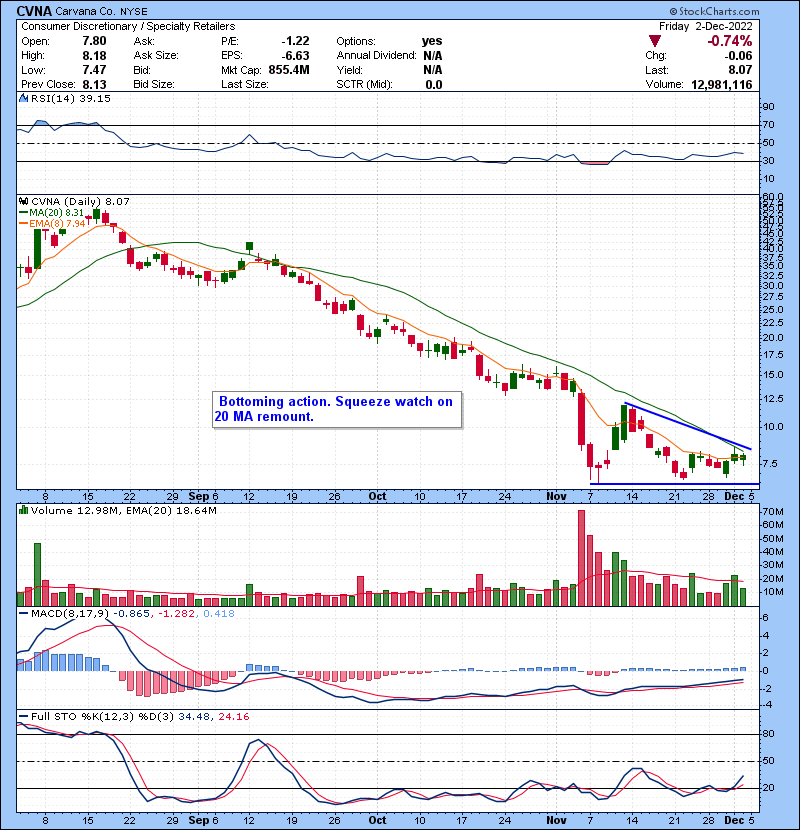Click the RSI(14) 39.15 indicator label
Screen dimensions: 800x830
tap(70, 98)
